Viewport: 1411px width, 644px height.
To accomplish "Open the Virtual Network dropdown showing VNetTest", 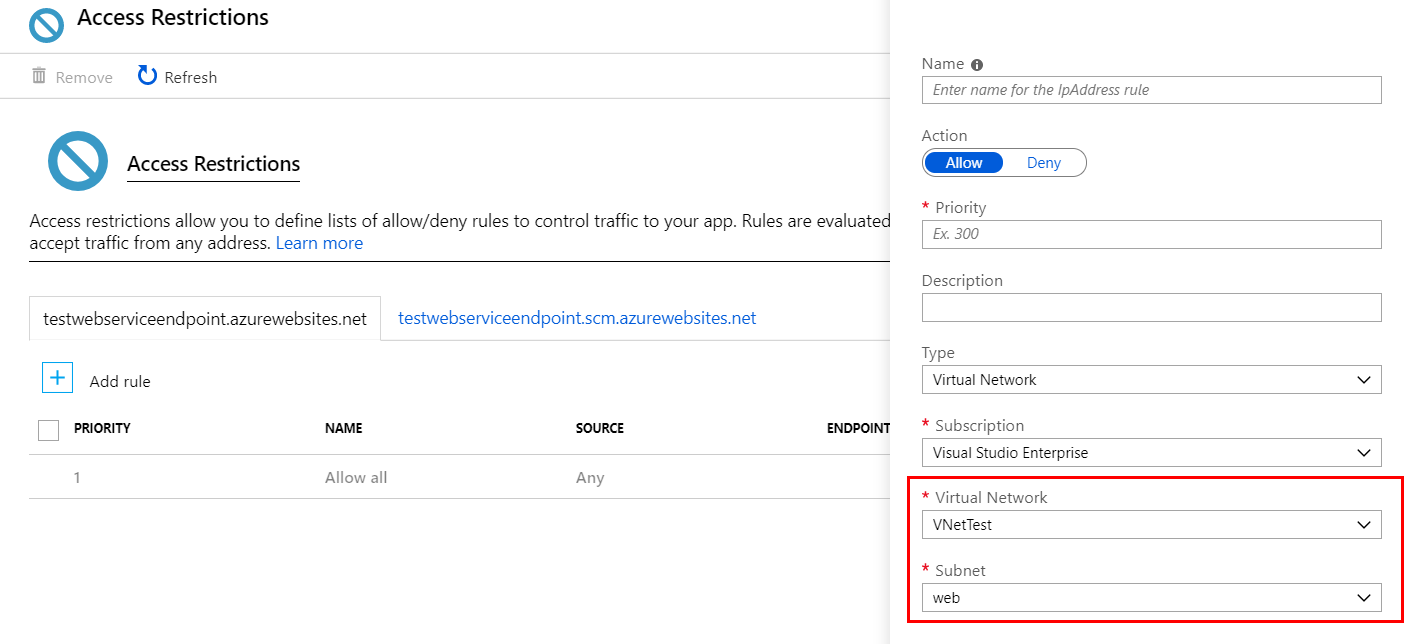I will point(1150,525).
